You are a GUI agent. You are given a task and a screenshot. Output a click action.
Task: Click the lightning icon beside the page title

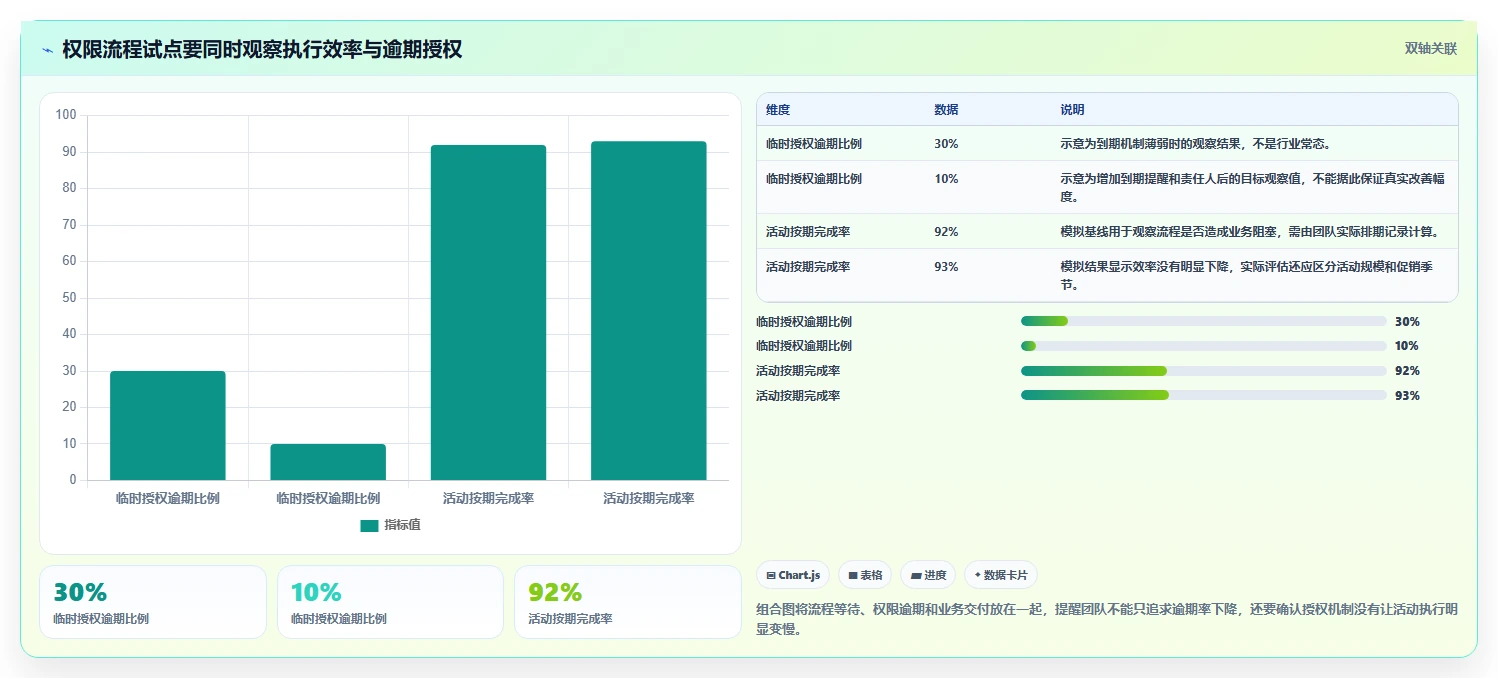click(x=47, y=49)
